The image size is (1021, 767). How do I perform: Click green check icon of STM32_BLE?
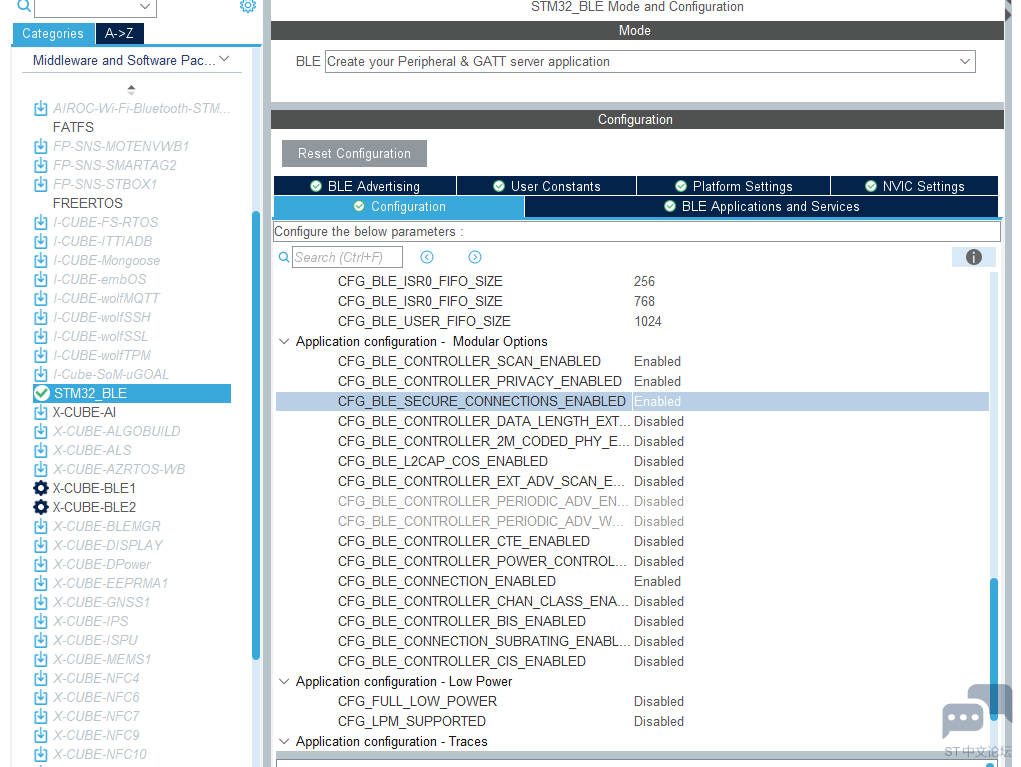pyautogui.click(x=42, y=393)
